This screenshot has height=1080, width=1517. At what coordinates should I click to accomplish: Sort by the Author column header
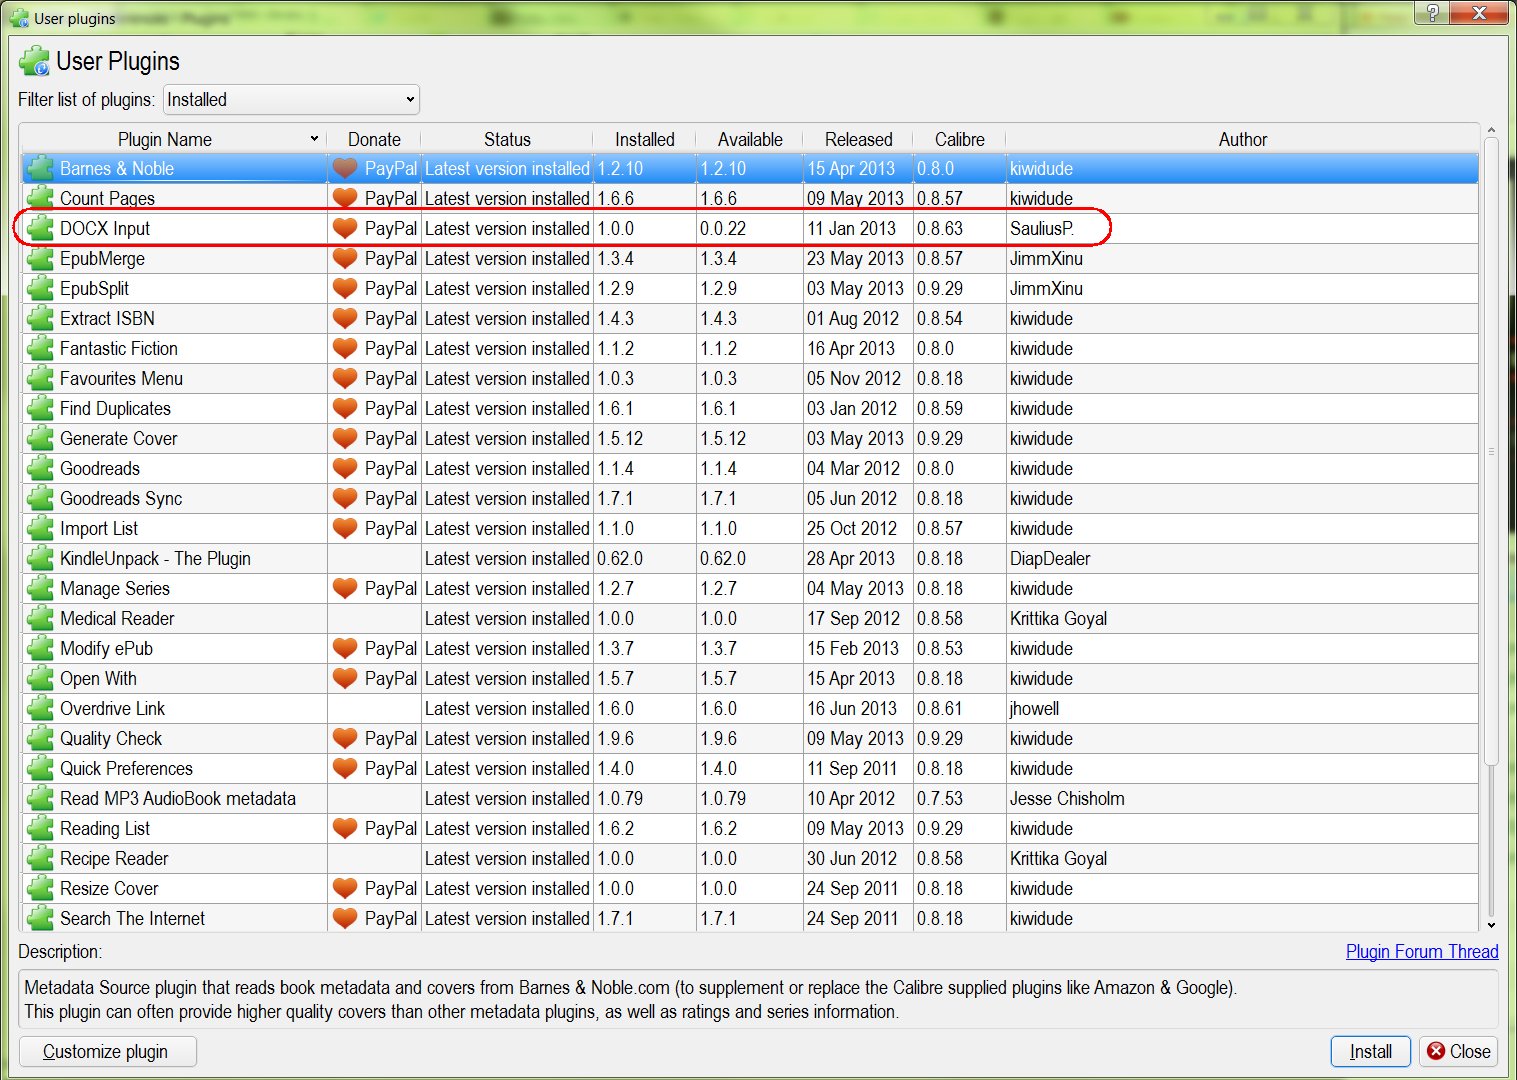pyautogui.click(x=1242, y=139)
